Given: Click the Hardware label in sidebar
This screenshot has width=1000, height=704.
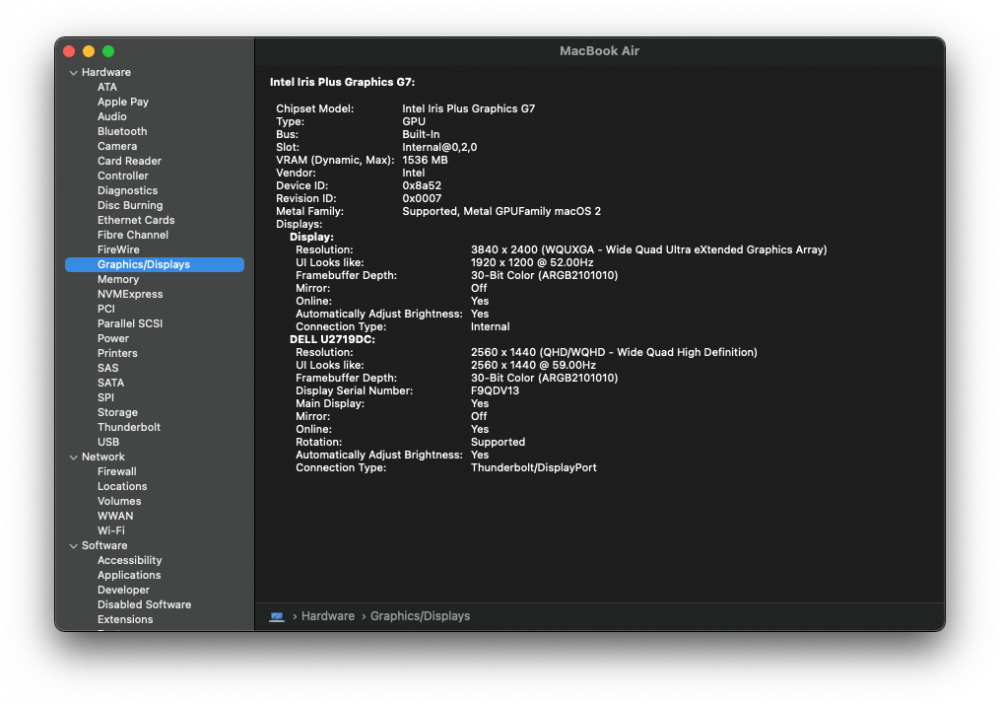Looking at the screenshot, I should click(x=106, y=72).
